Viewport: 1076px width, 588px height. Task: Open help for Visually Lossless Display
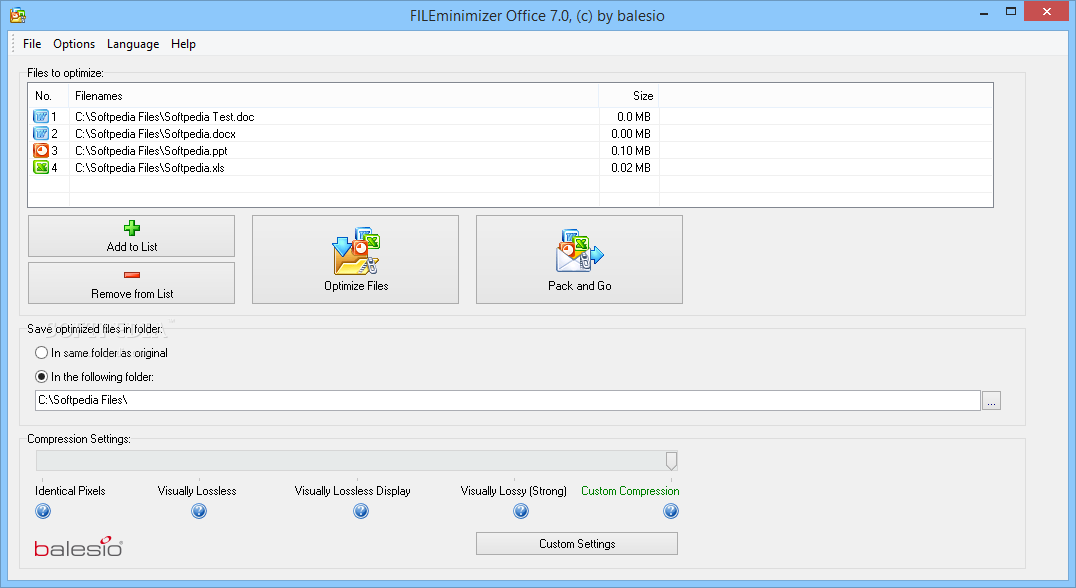tap(361, 511)
